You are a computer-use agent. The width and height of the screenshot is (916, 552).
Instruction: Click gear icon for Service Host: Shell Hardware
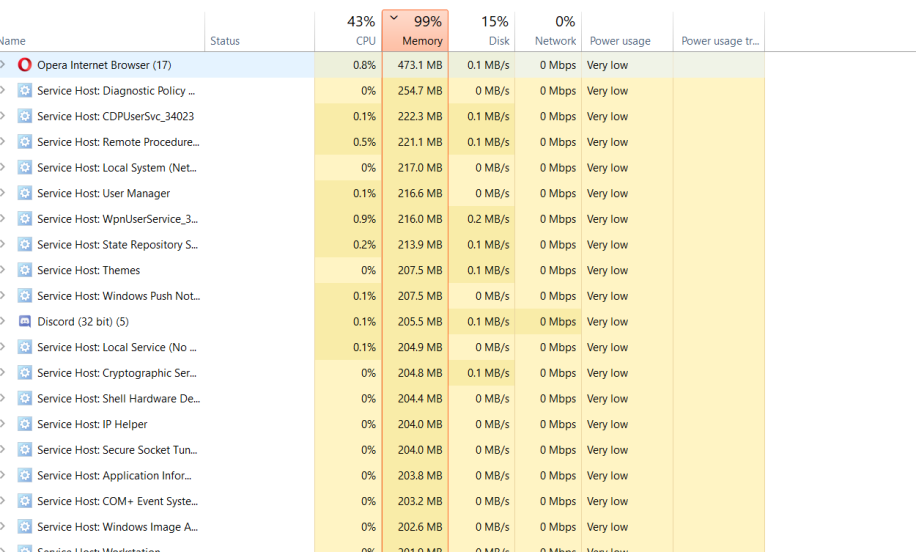tap(25, 398)
